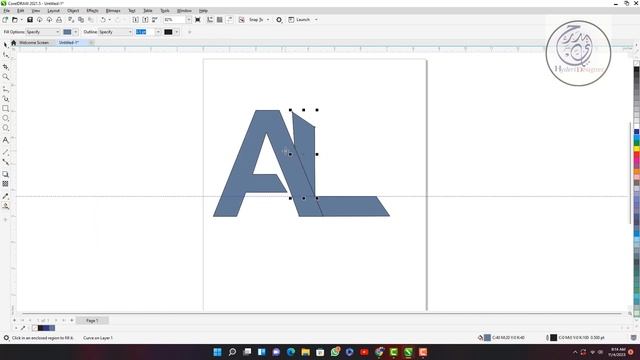
Task: Open File Explorer from taskbar
Action: pyautogui.click(x=306, y=352)
